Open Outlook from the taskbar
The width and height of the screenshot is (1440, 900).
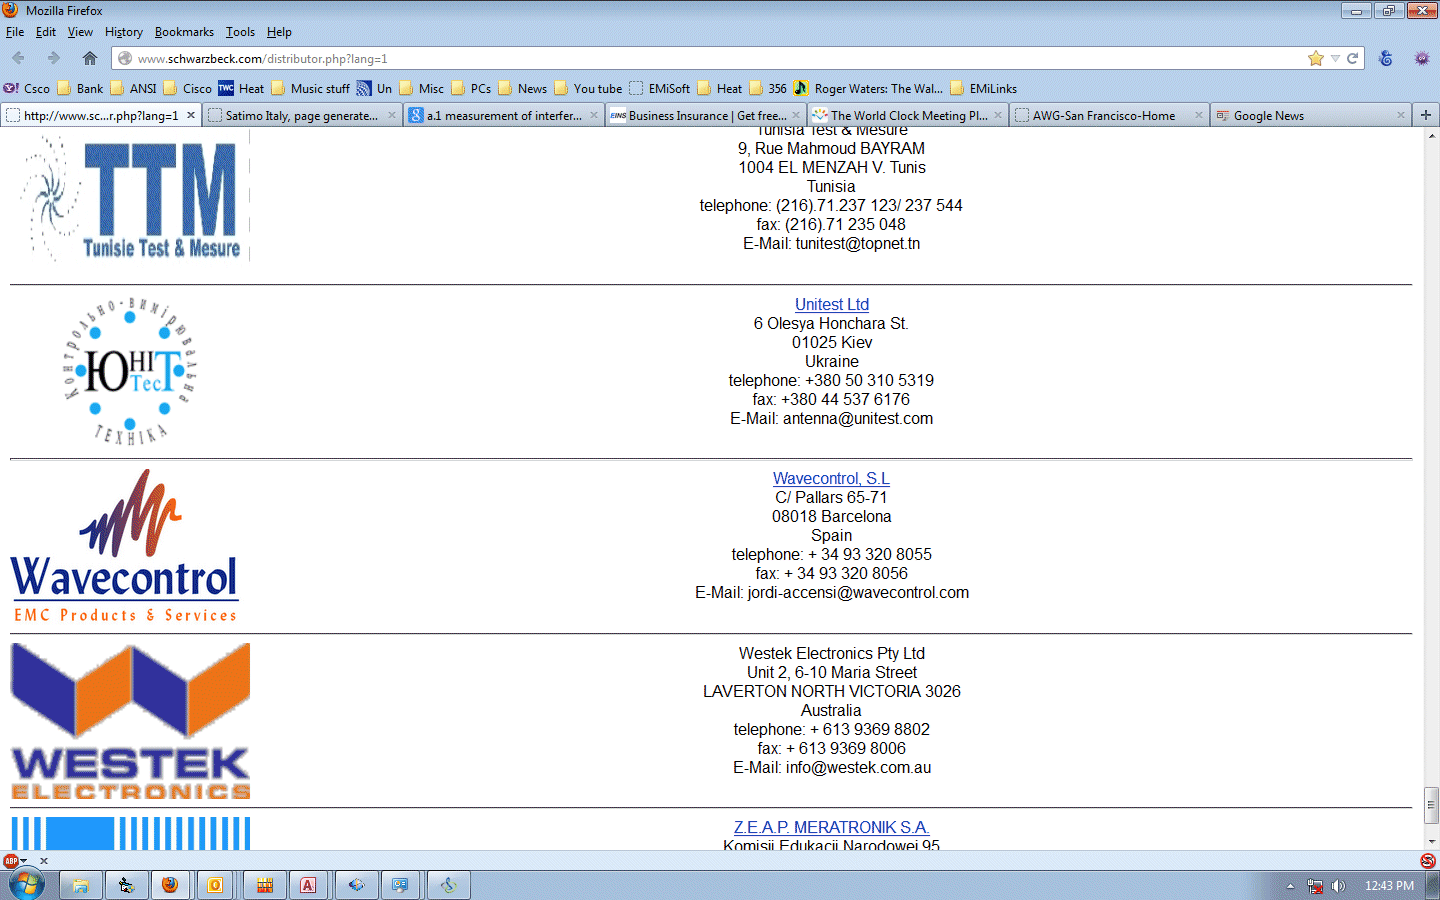[x=215, y=885]
